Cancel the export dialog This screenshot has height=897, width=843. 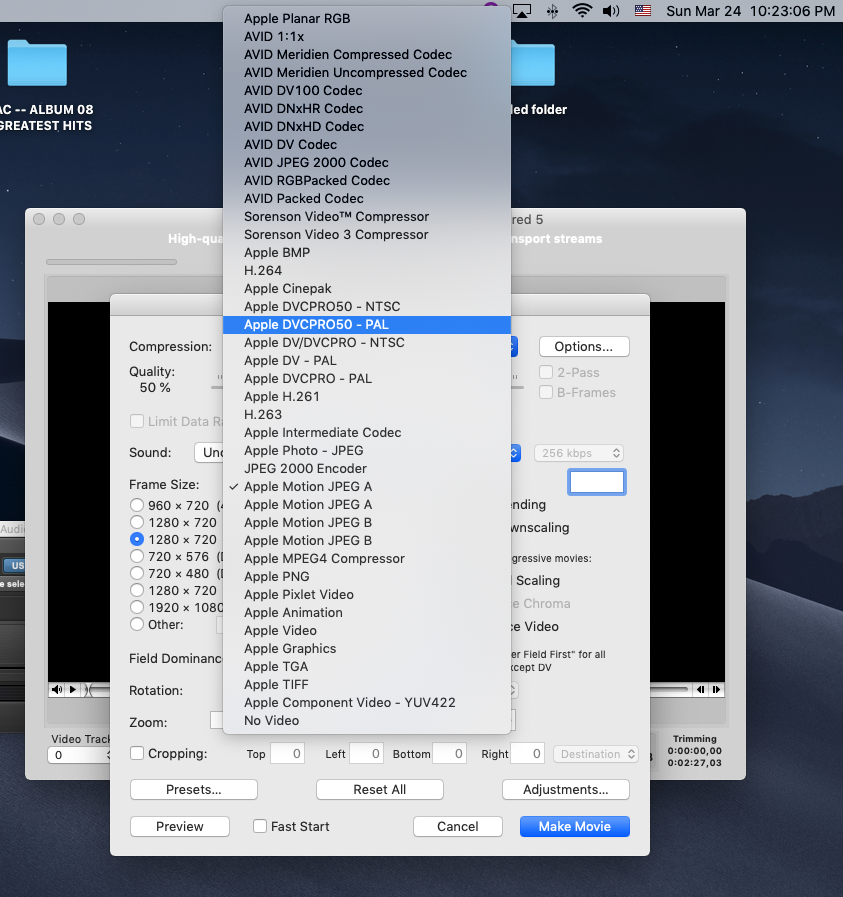pos(458,826)
